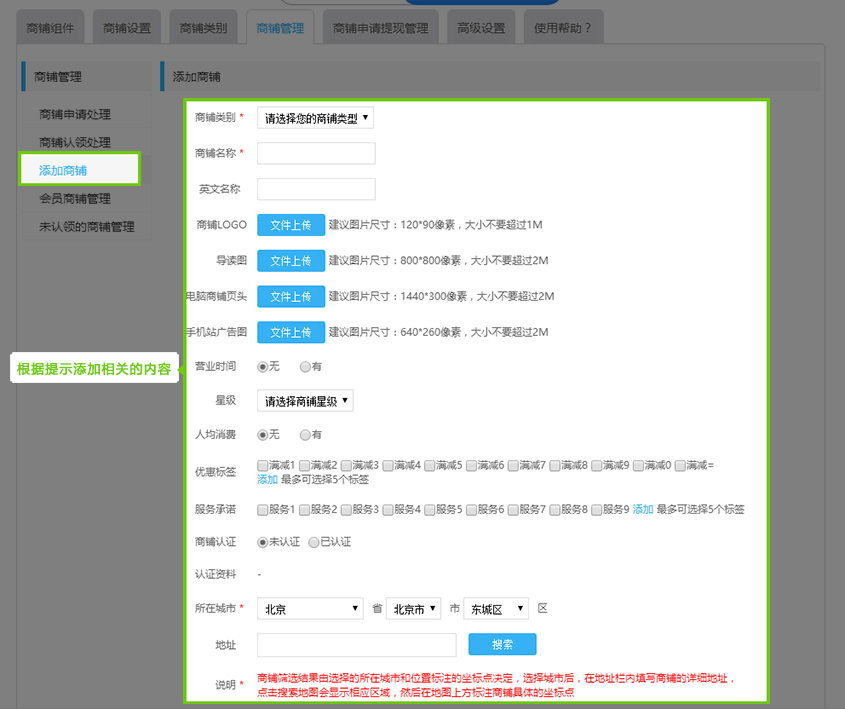This screenshot has width=845, height=709.
Task: Click 添加 link after 服务9
Action: click(642, 510)
